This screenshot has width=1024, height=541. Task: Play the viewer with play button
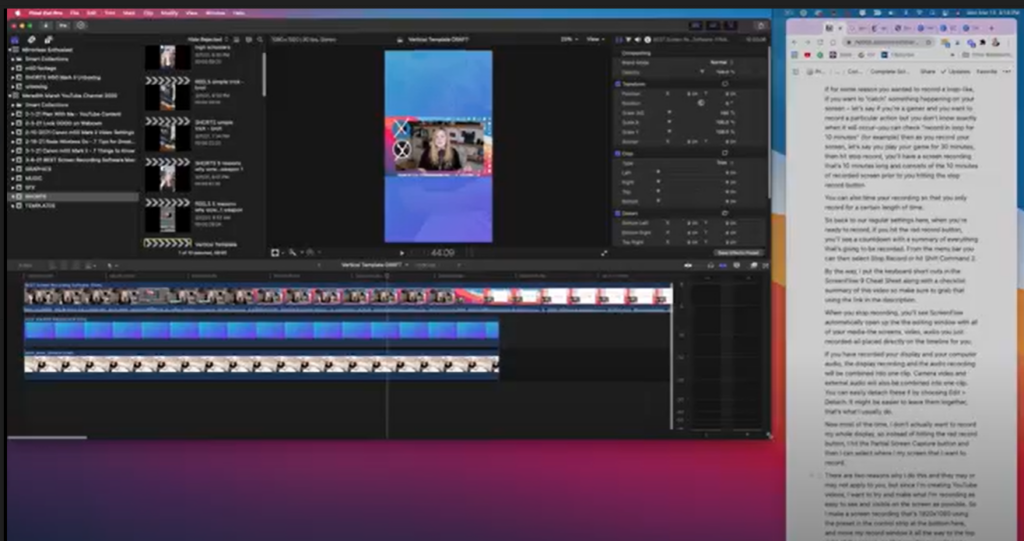[402, 253]
